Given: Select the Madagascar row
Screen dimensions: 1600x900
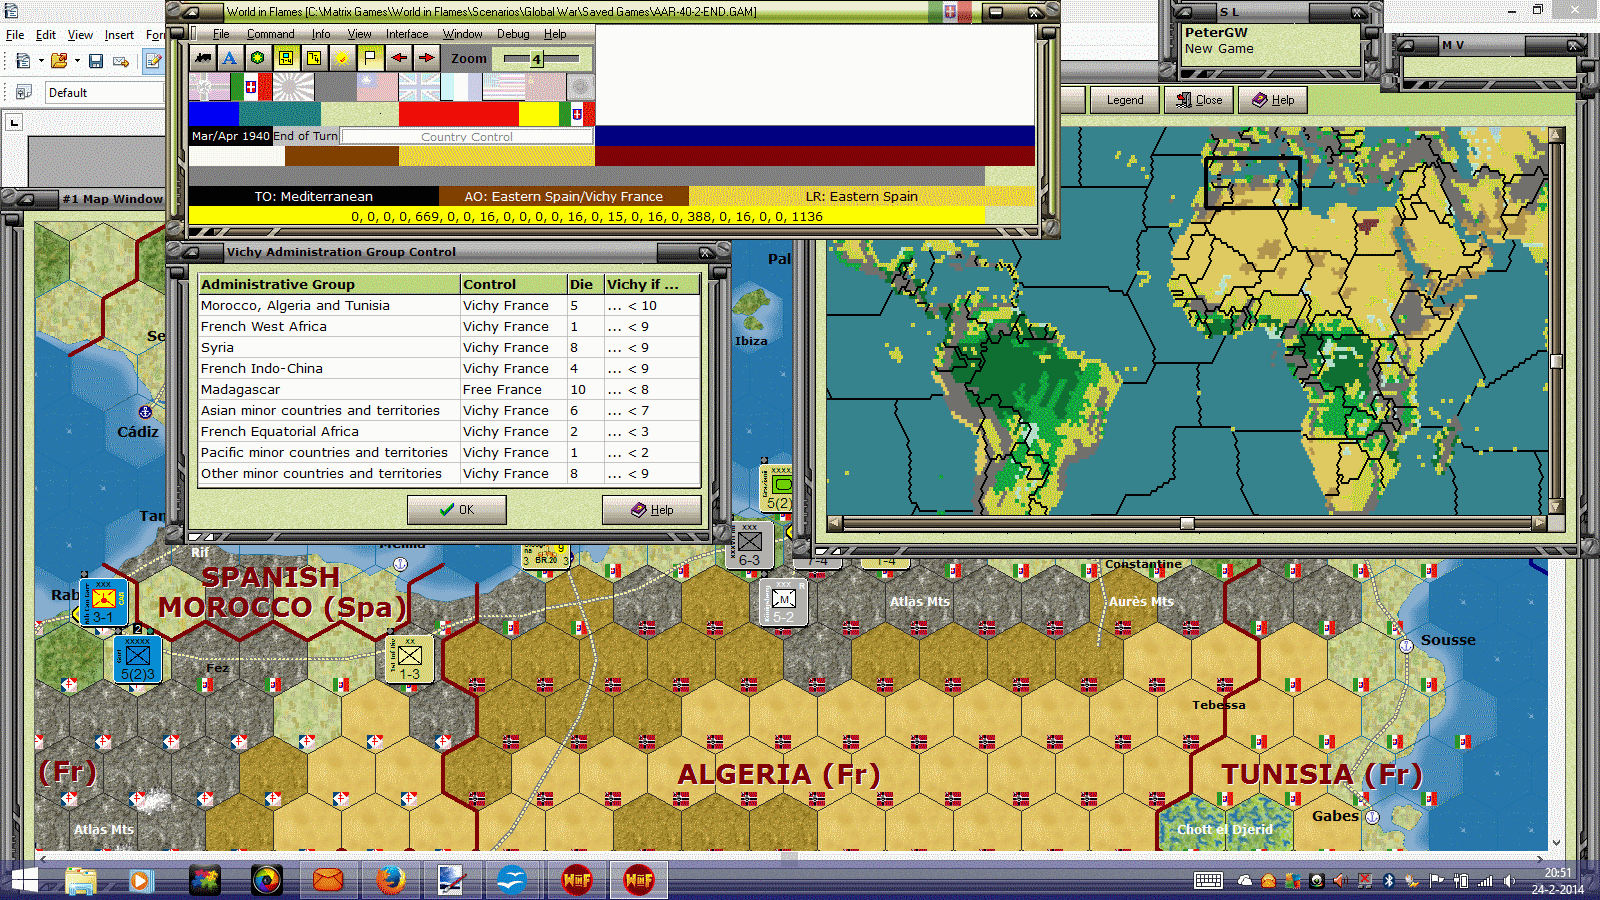Looking at the screenshot, I should (x=449, y=390).
